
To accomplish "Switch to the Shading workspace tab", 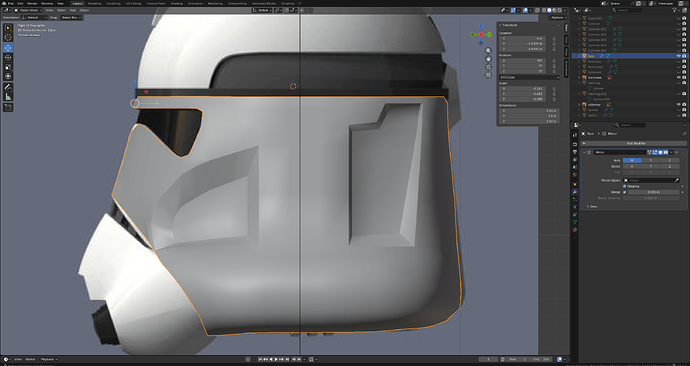I will pos(176,3).
